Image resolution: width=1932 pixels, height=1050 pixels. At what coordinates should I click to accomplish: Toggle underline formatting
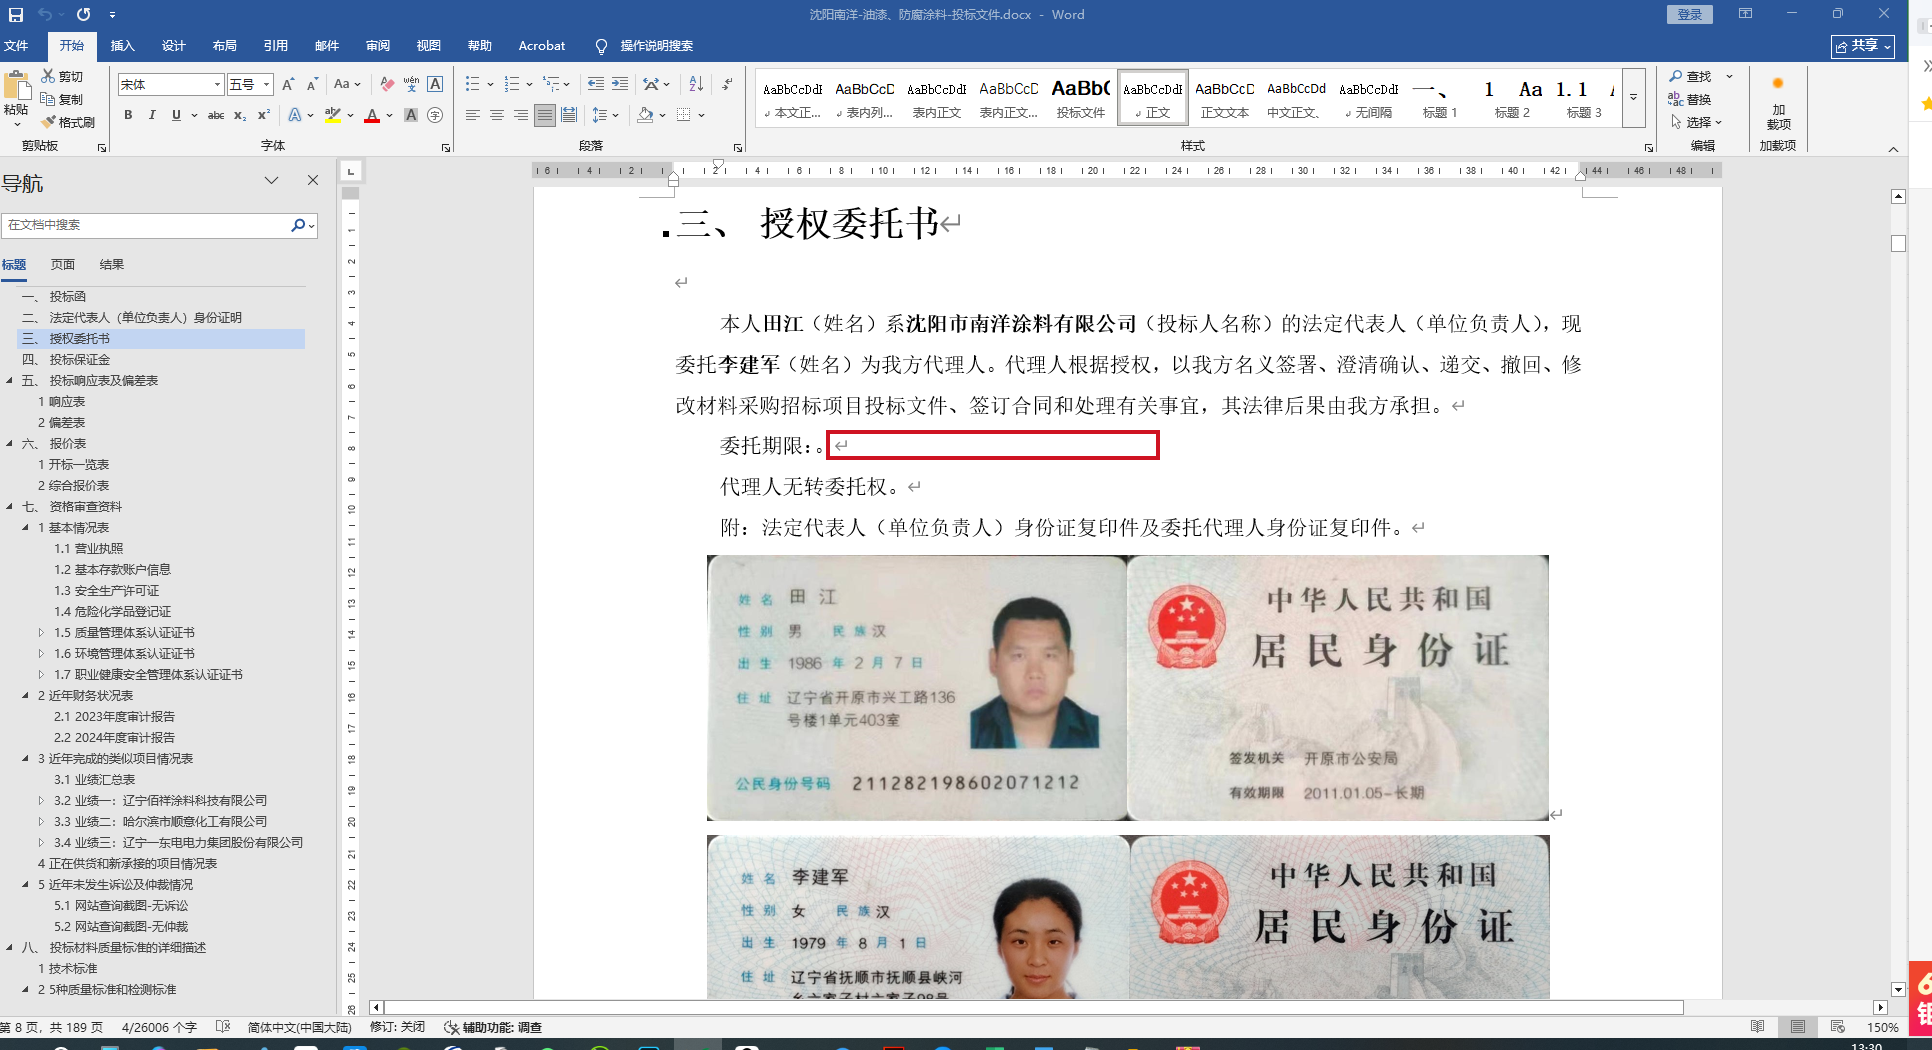pos(177,115)
